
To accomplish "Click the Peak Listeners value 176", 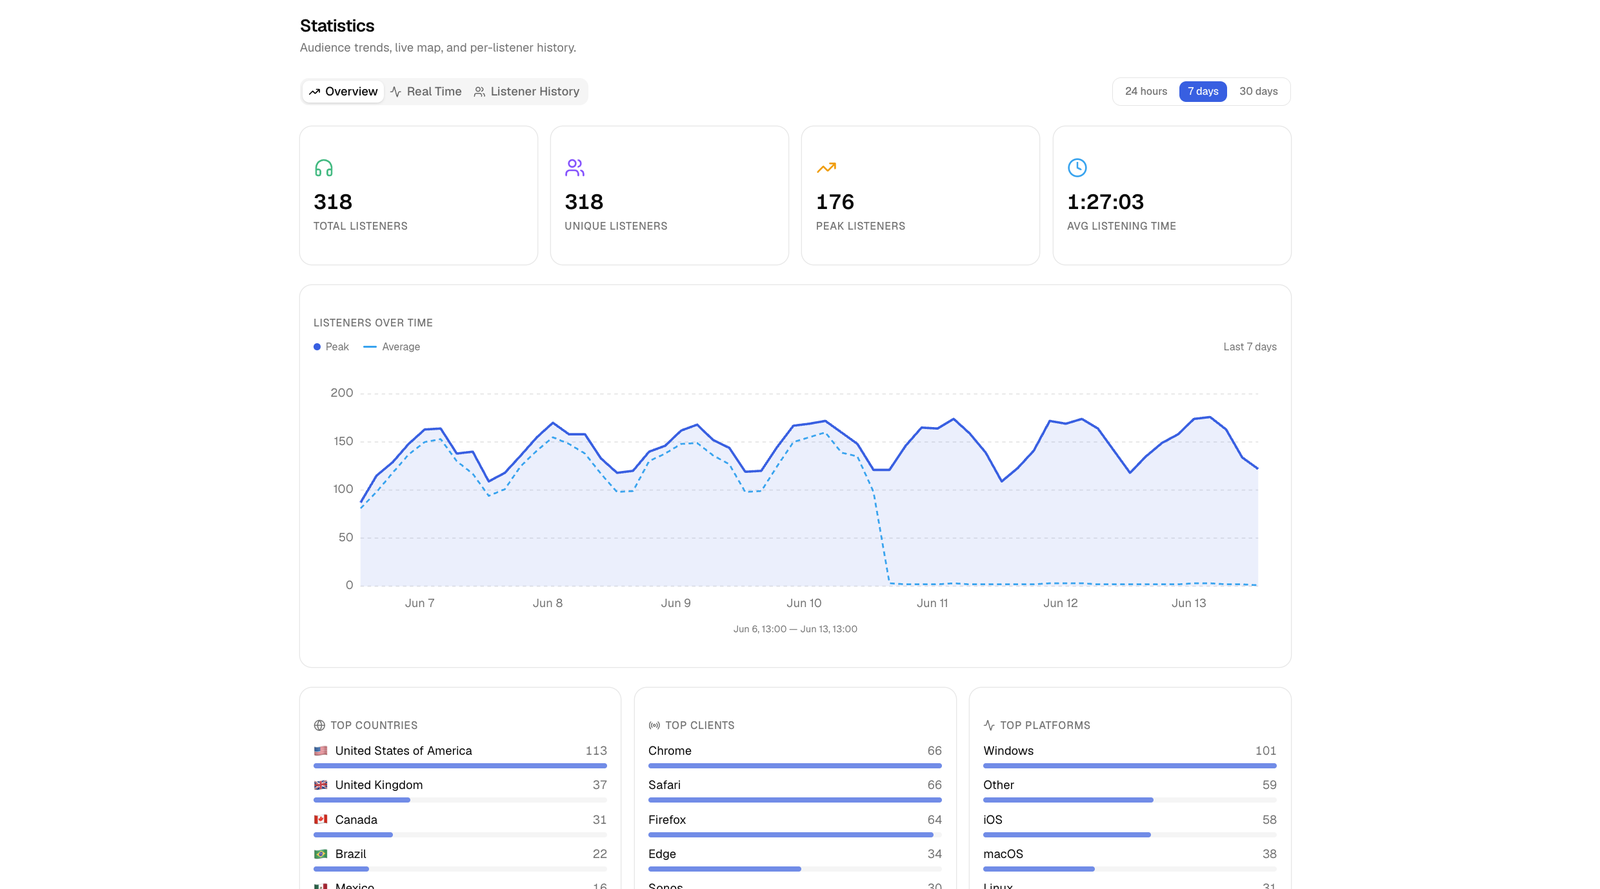I will point(835,202).
